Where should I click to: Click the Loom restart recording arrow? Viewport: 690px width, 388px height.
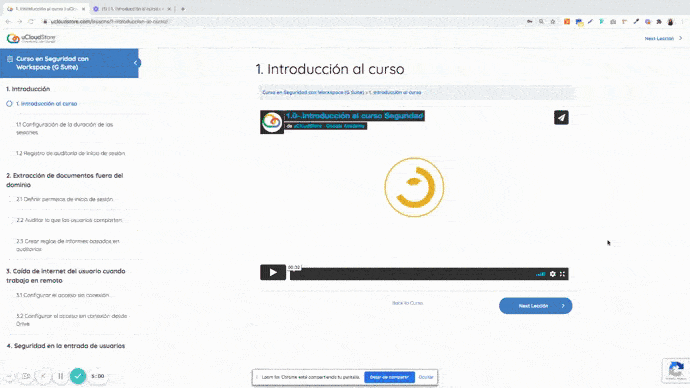click(x=43, y=376)
